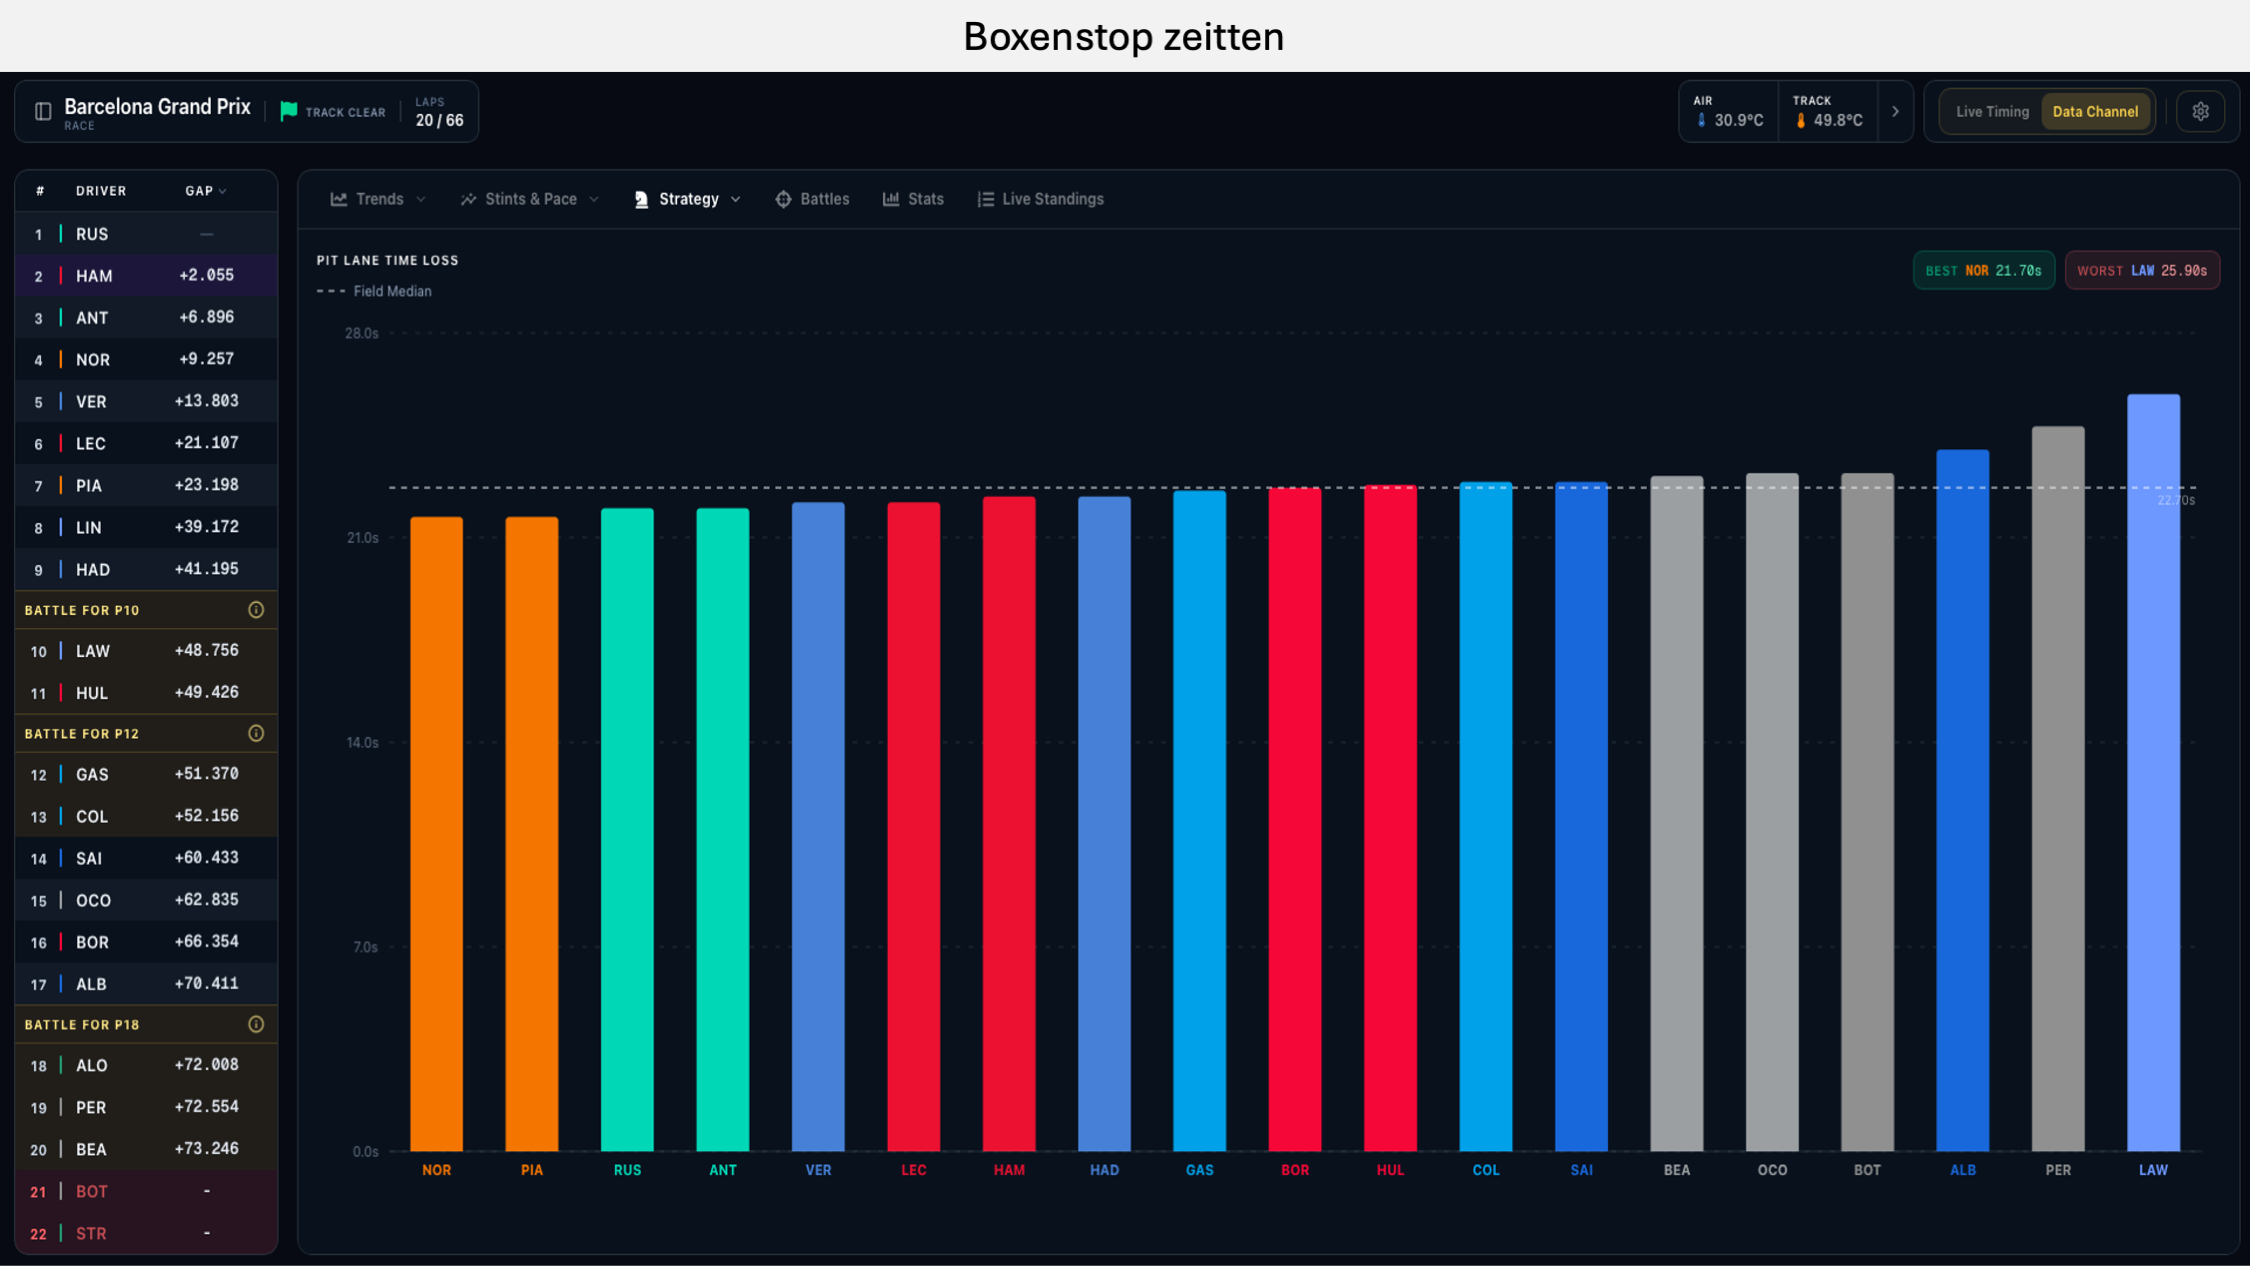The height and width of the screenshot is (1266, 2250).
Task: Select HAM row in driver list
Action: pyautogui.click(x=146, y=275)
